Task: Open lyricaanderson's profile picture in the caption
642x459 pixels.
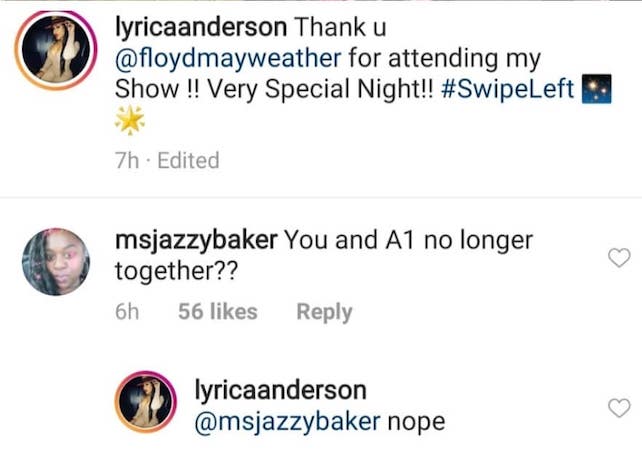Action: (x=56, y=50)
